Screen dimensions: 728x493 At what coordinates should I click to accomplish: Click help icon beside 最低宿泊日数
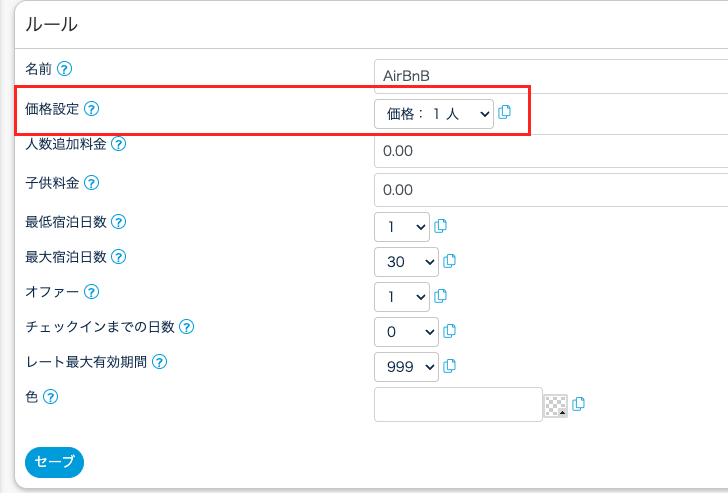tap(118, 221)
